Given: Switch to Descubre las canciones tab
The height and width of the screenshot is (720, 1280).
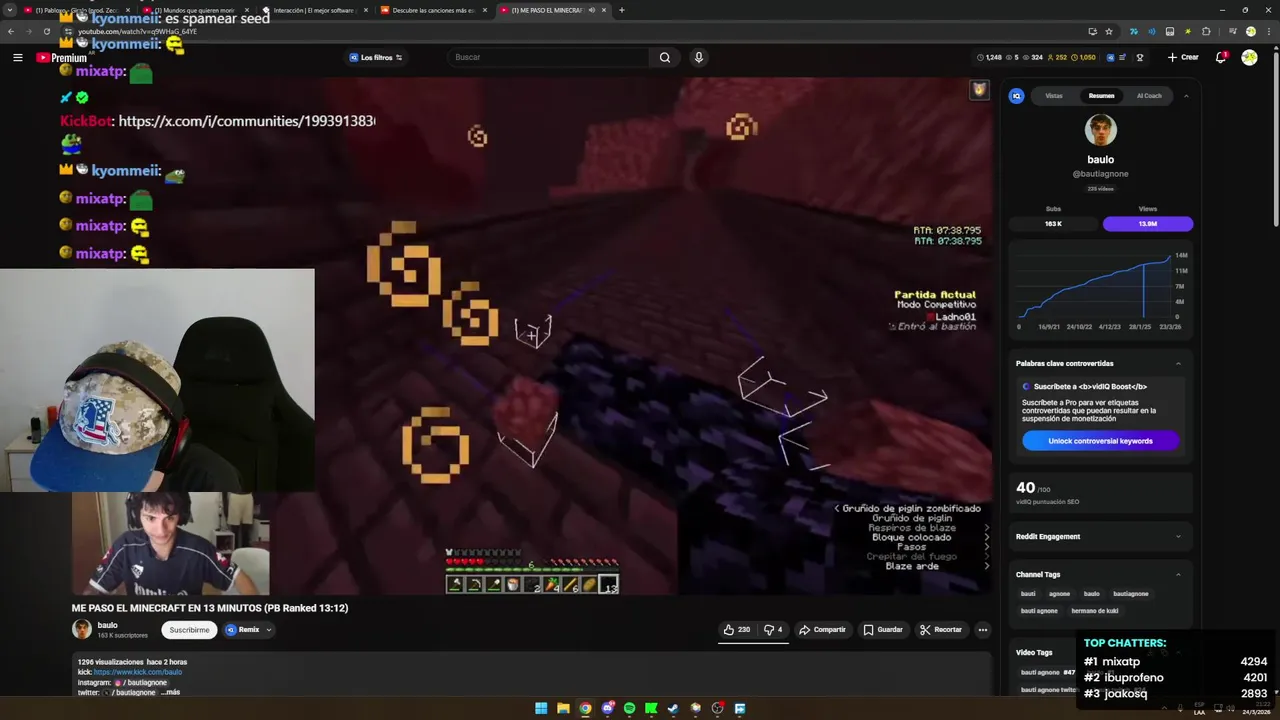Looking at the screenshot, I should click(x=433, y=10).
